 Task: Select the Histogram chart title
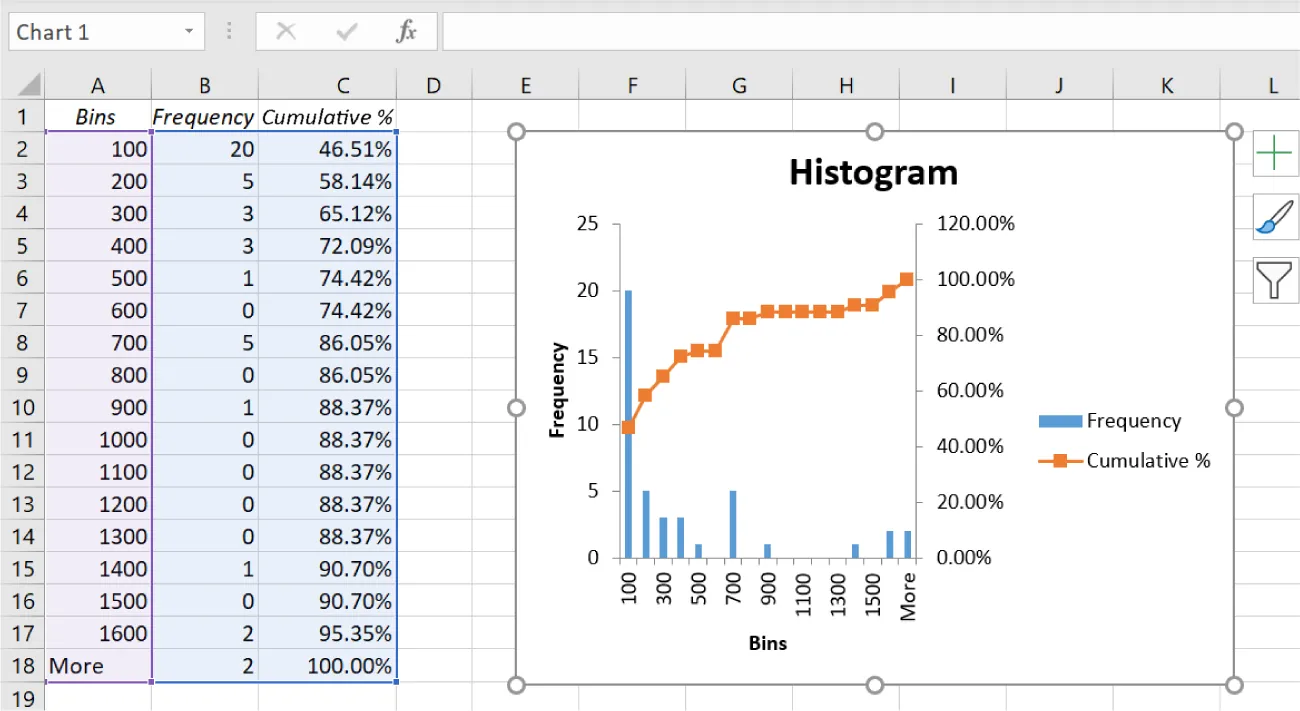pyautogui.click(x=872, y=173)
